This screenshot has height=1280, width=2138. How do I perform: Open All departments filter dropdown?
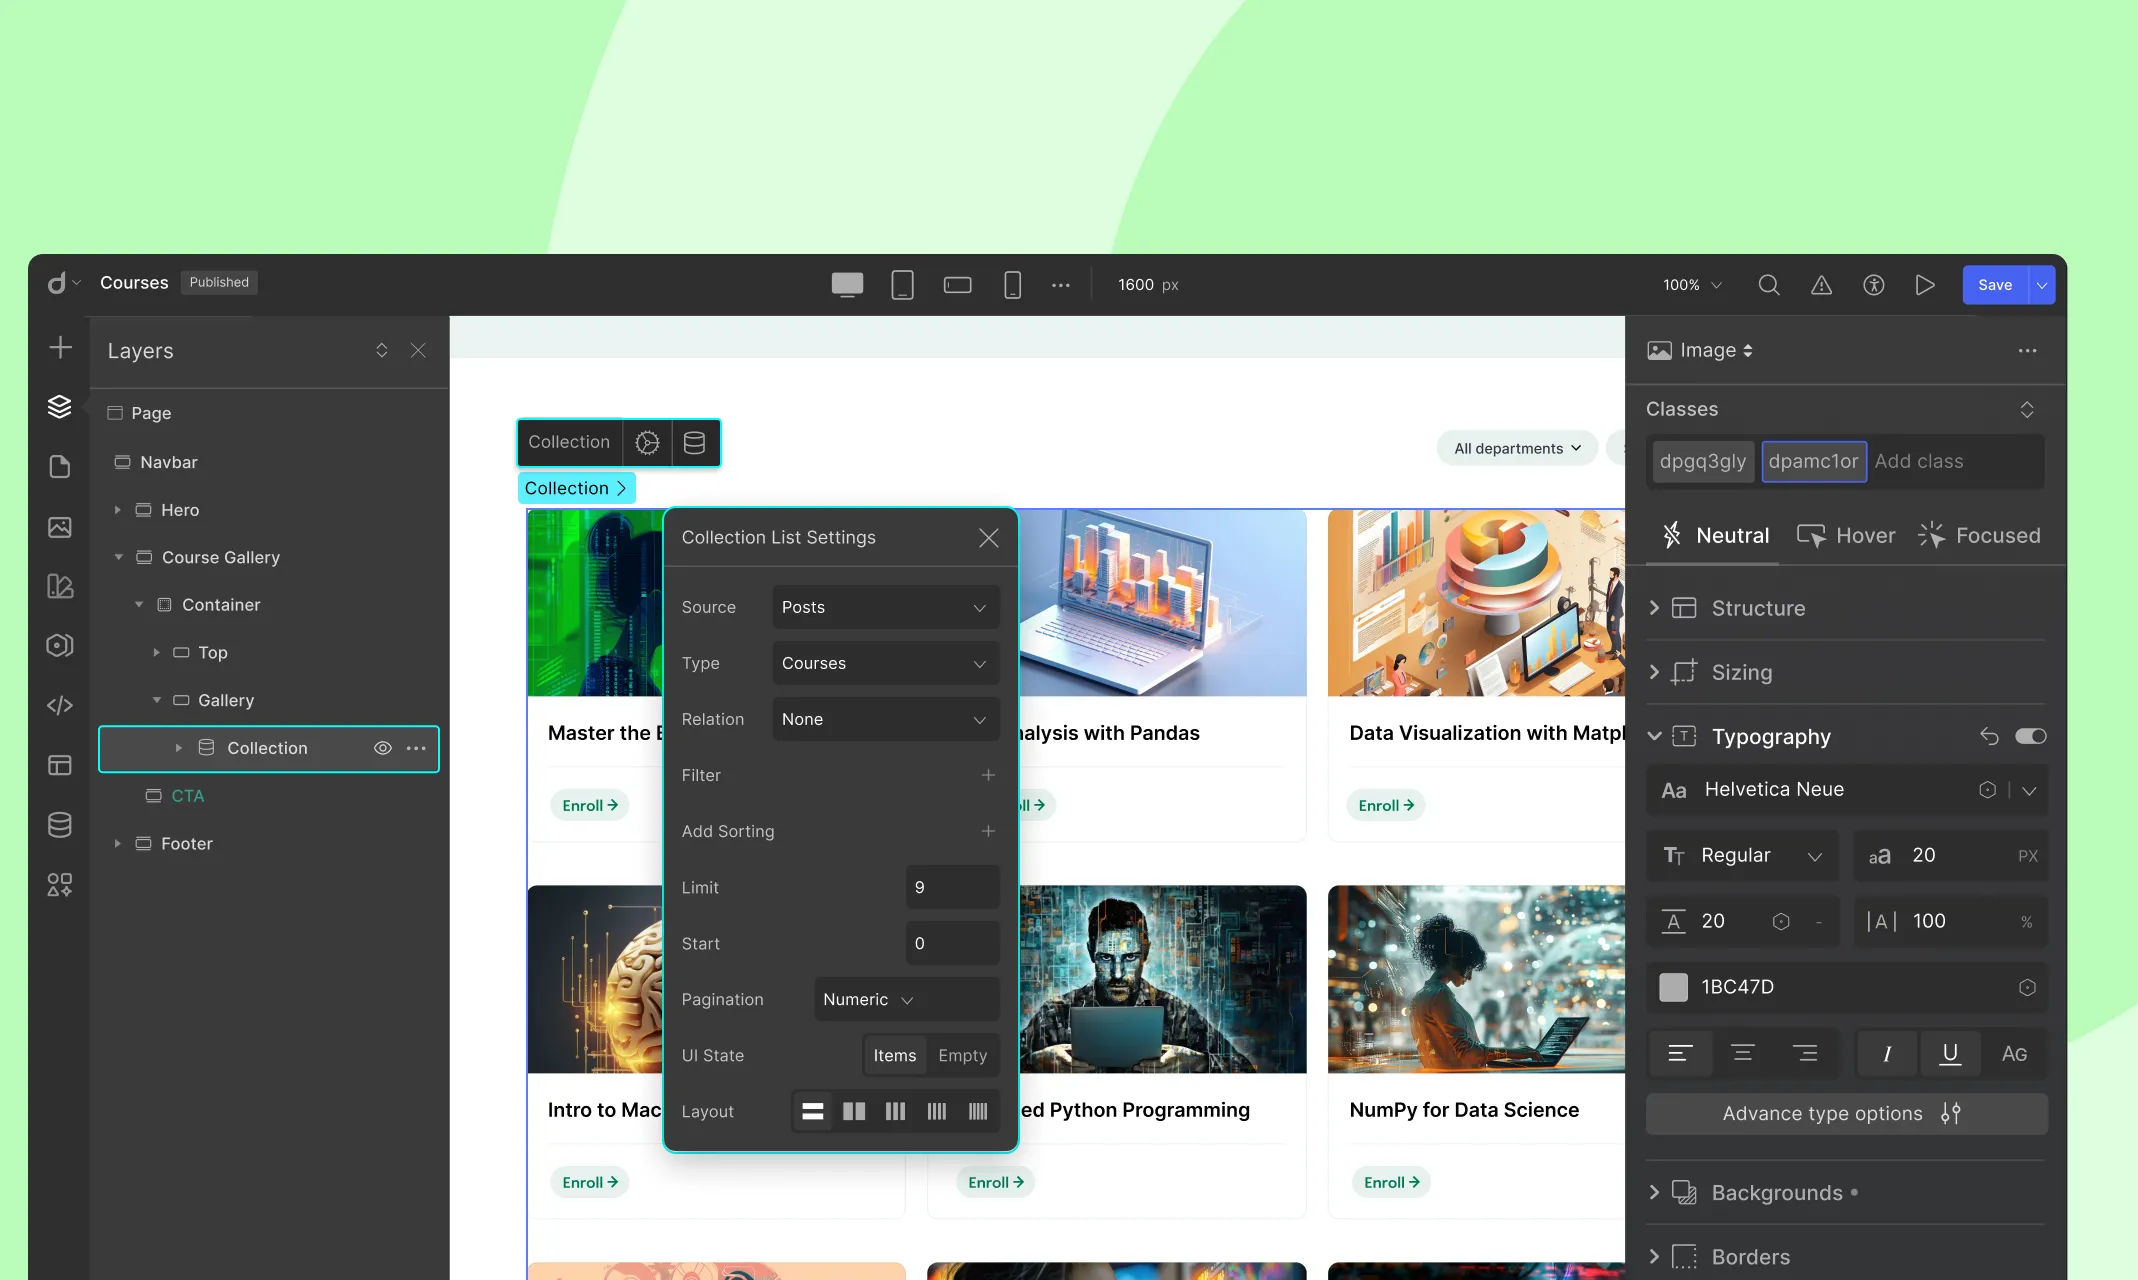[x=1517, y=448]
